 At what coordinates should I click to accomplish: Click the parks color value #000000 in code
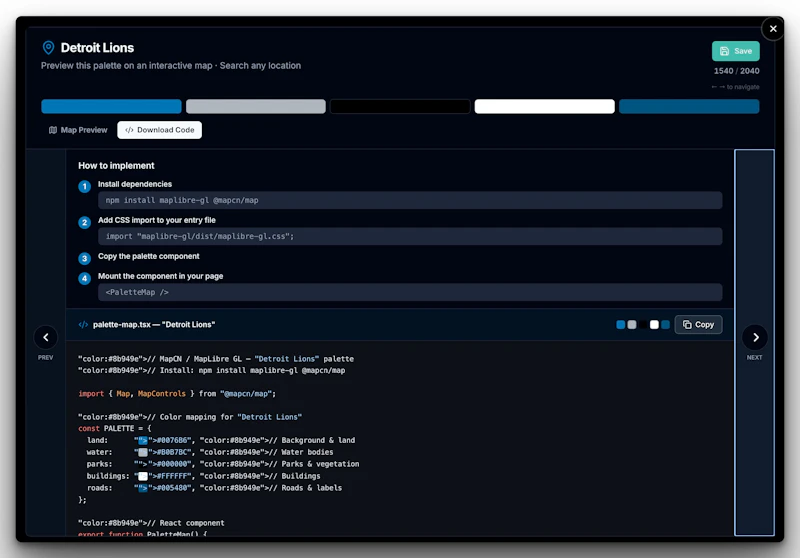pos(172,464)
